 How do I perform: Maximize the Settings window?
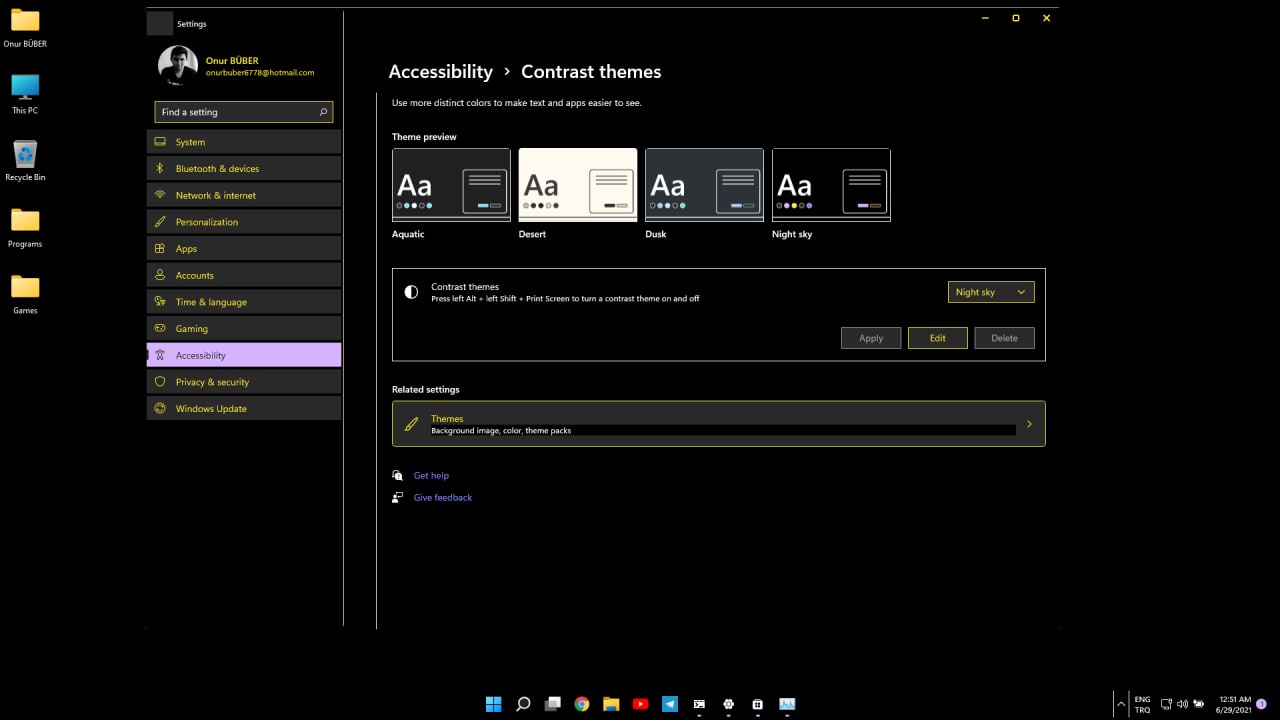[1015, 18]
